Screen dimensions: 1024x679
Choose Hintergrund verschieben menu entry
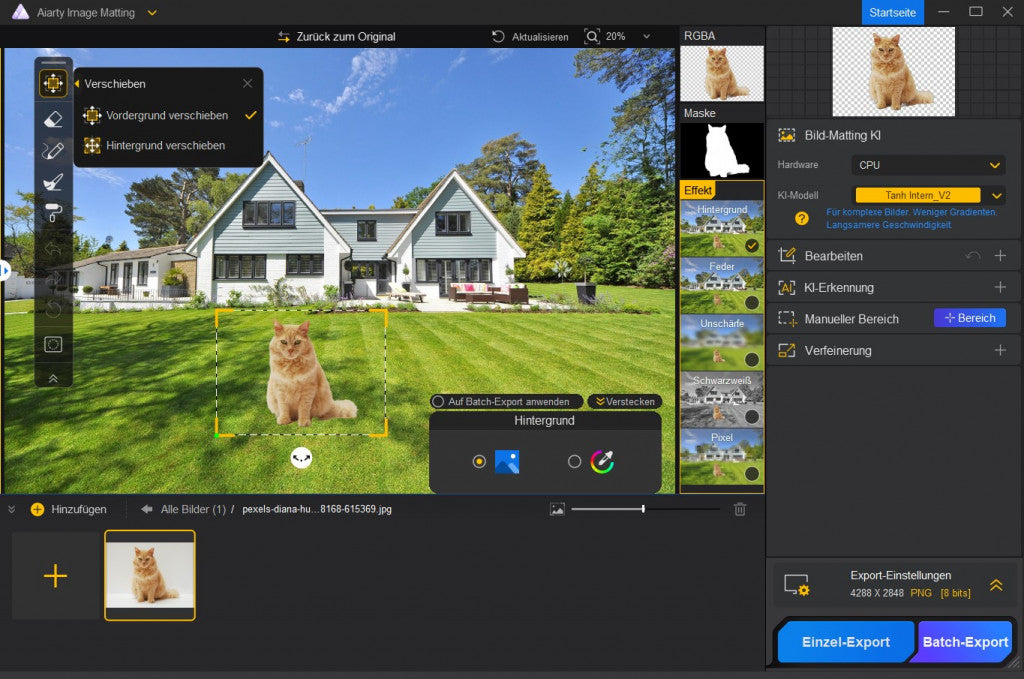pos(165,146)
